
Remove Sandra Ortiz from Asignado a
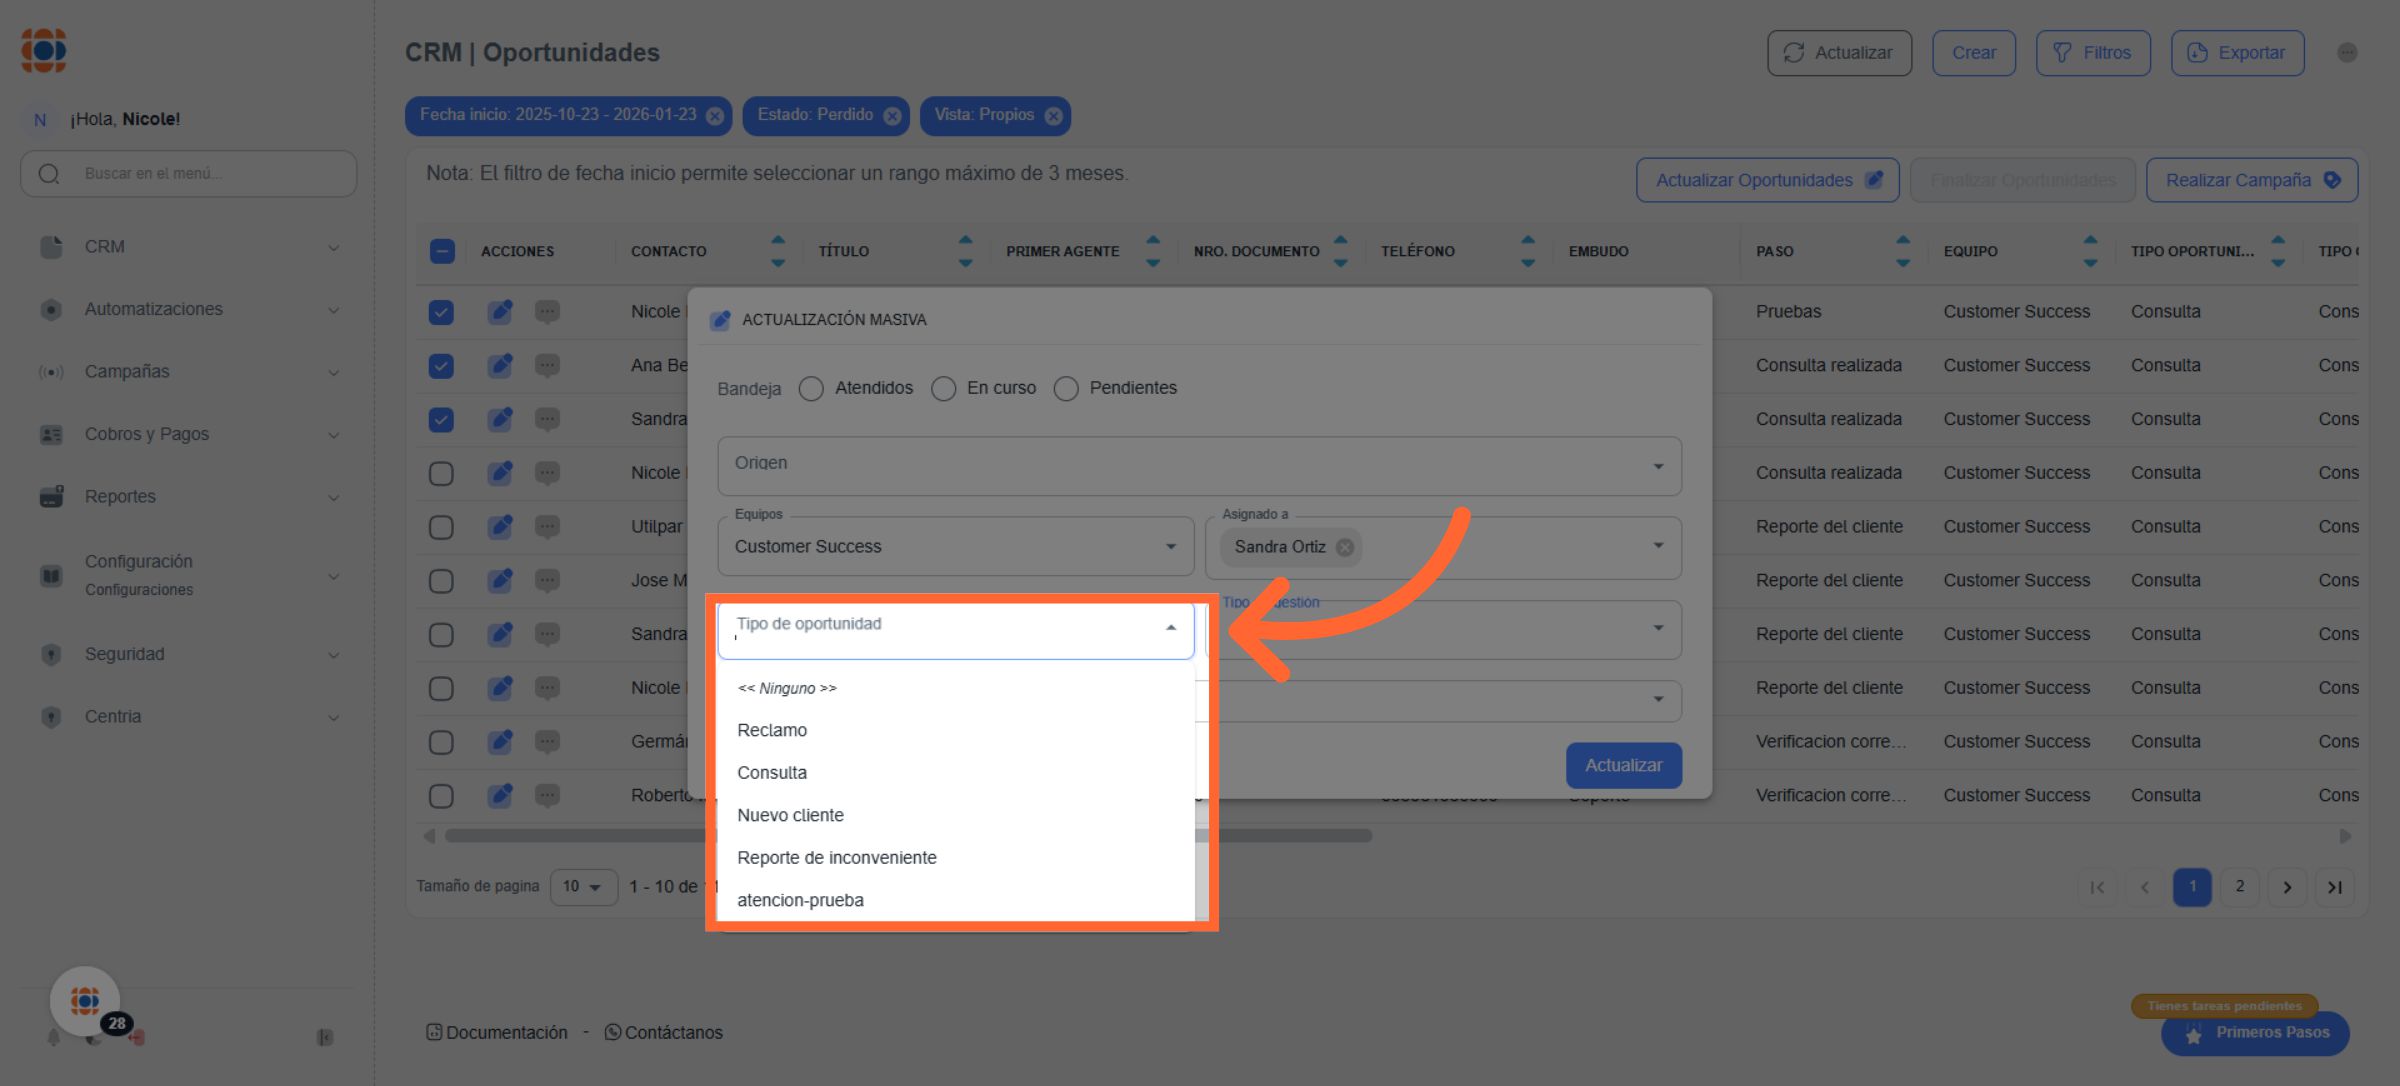(1345, 547)
